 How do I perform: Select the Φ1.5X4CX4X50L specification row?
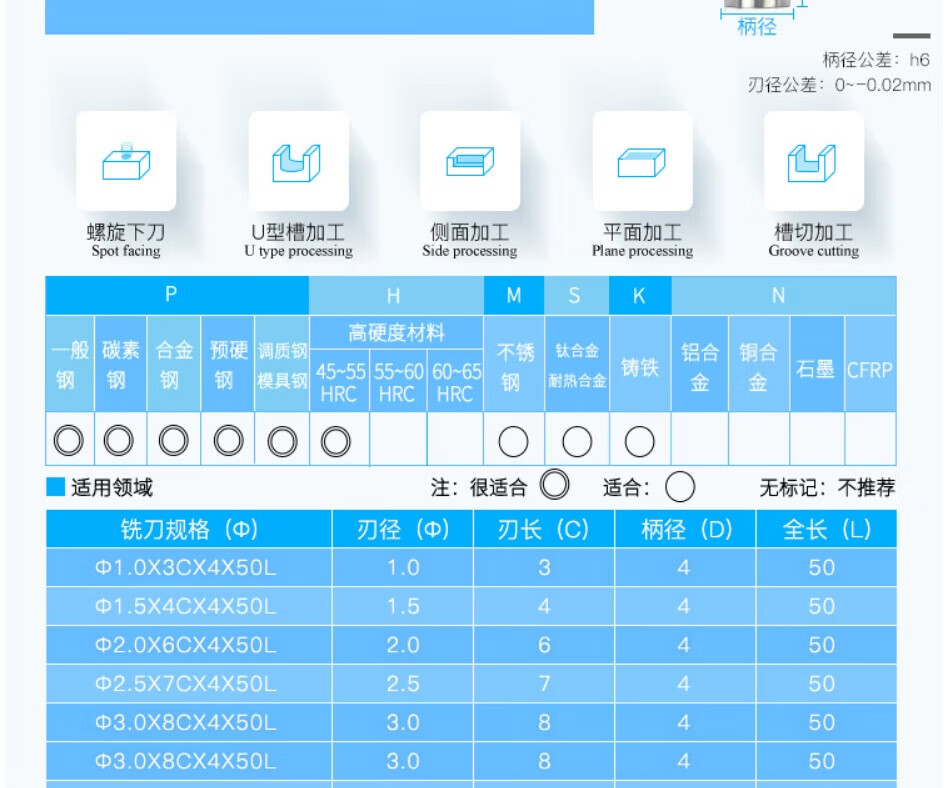click(471, 606)
